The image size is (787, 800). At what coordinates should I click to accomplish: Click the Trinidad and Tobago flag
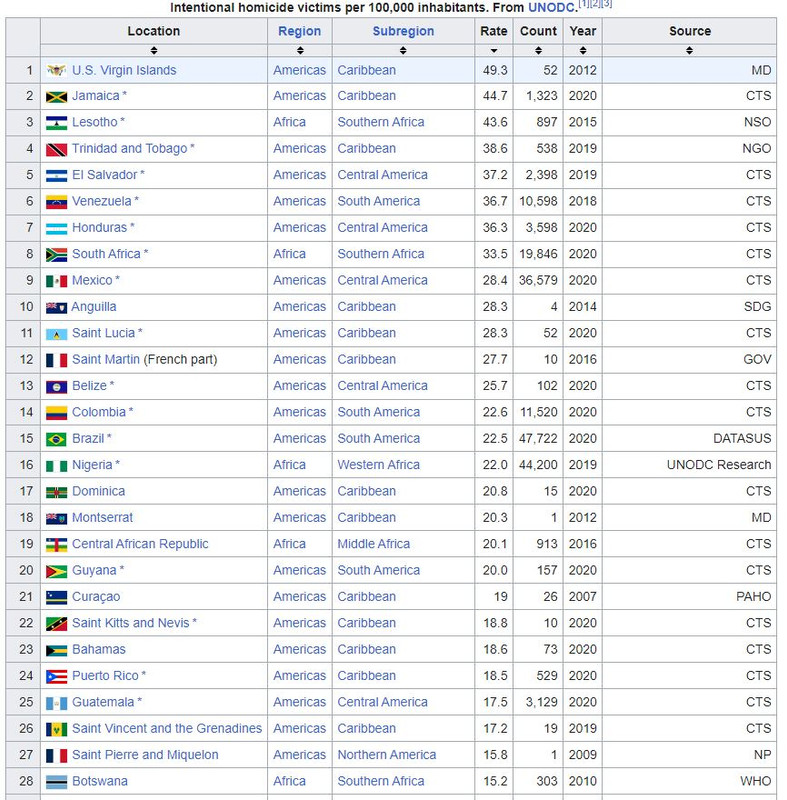(x=56, y=149)
